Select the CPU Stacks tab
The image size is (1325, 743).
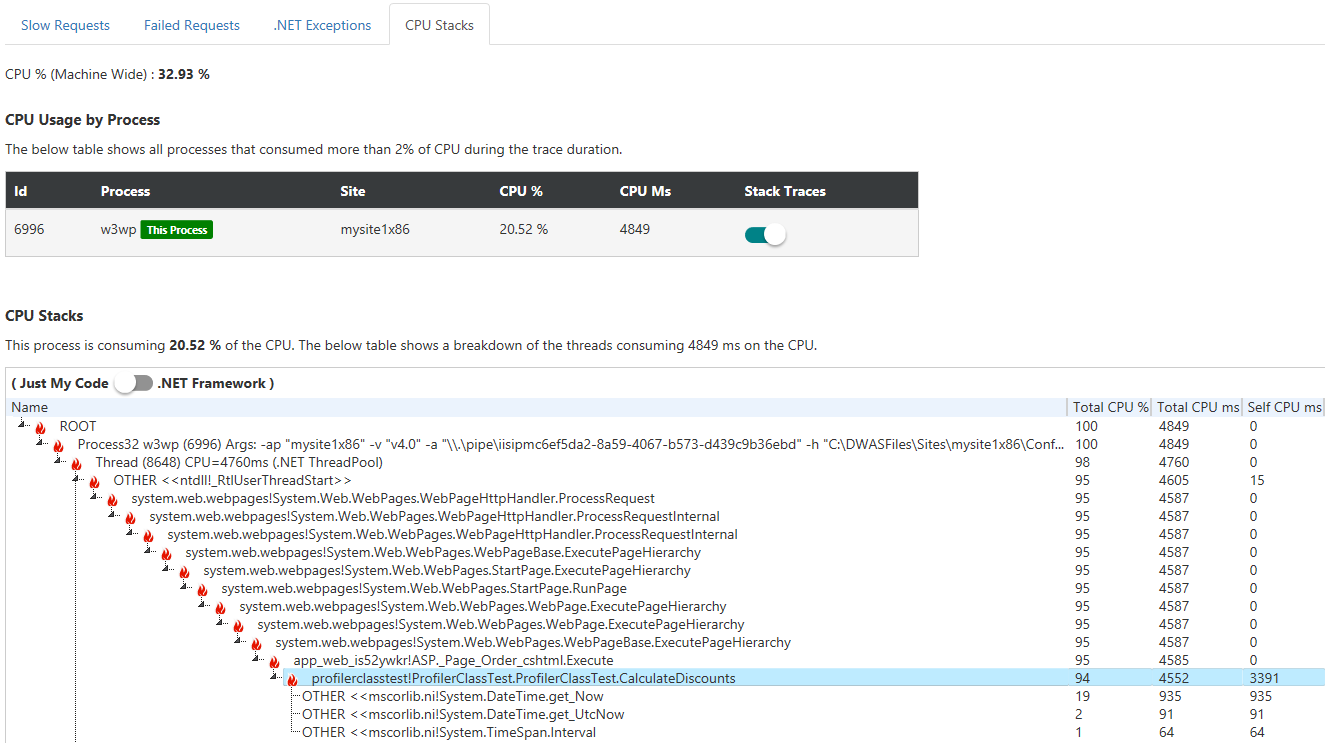click(x=439, y=25)
